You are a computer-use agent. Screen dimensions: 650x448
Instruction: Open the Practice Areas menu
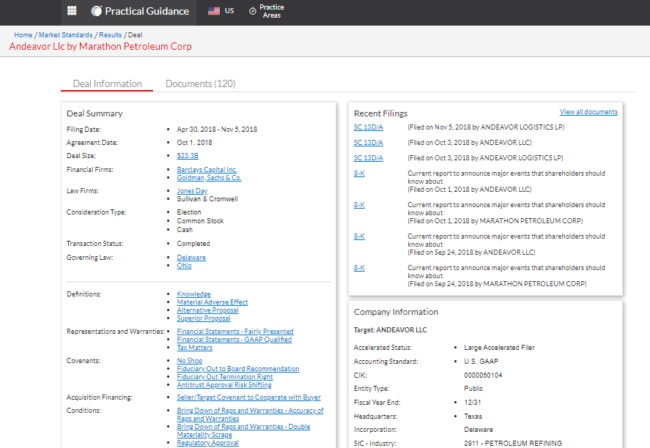[267, 11]
